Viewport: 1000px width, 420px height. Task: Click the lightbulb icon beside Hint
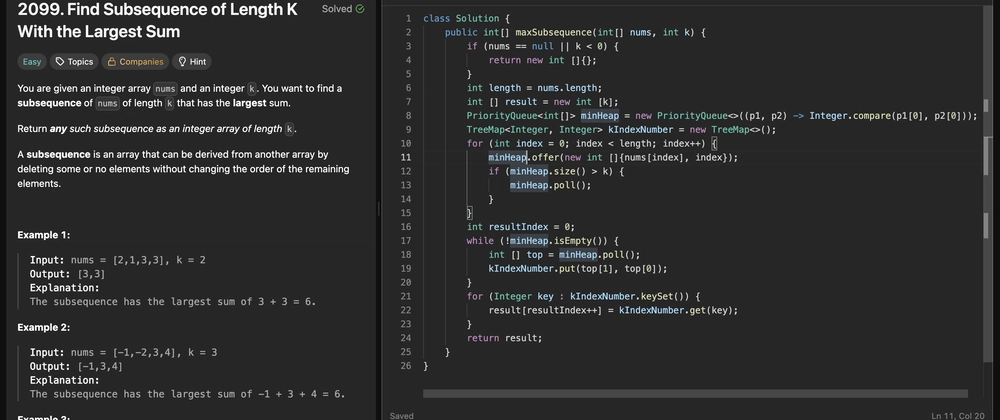click(x=182, y=62)
